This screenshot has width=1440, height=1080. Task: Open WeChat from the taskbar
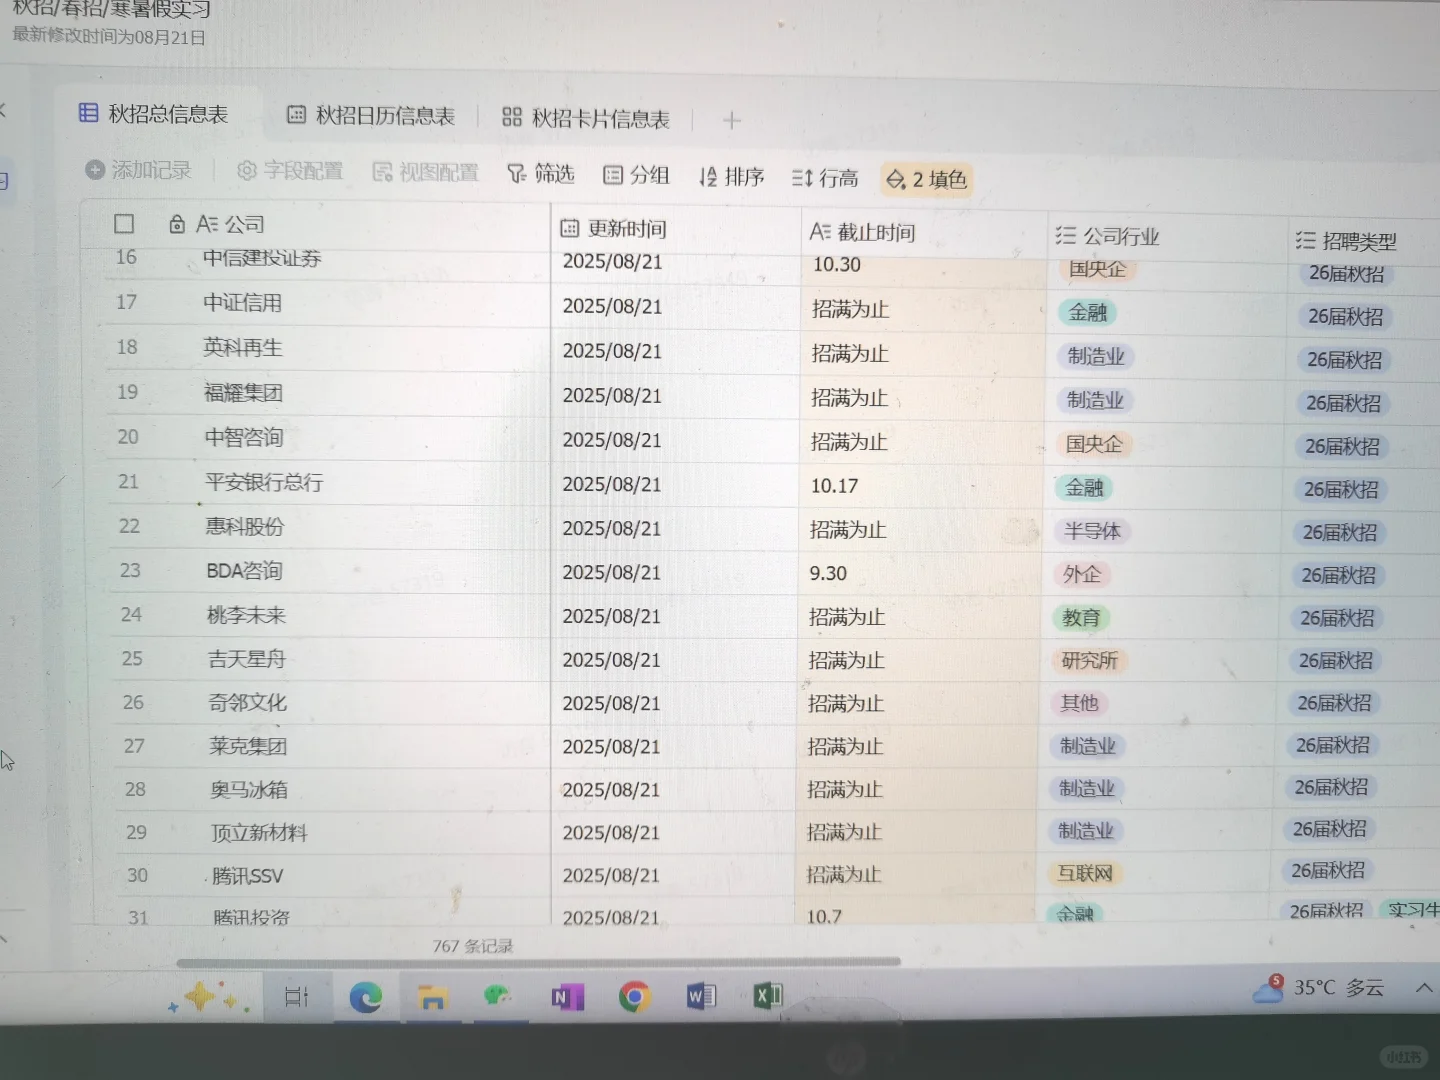pyautogui.click(x=498, y=996)
